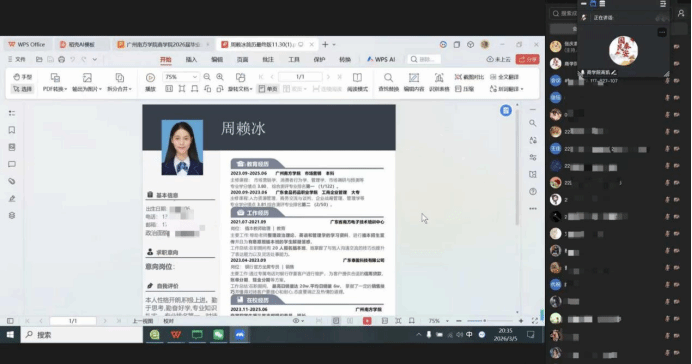Open the WPS AI tab
Image resolution: width=692 pixels, height=364 pixels.
(381, 60)
